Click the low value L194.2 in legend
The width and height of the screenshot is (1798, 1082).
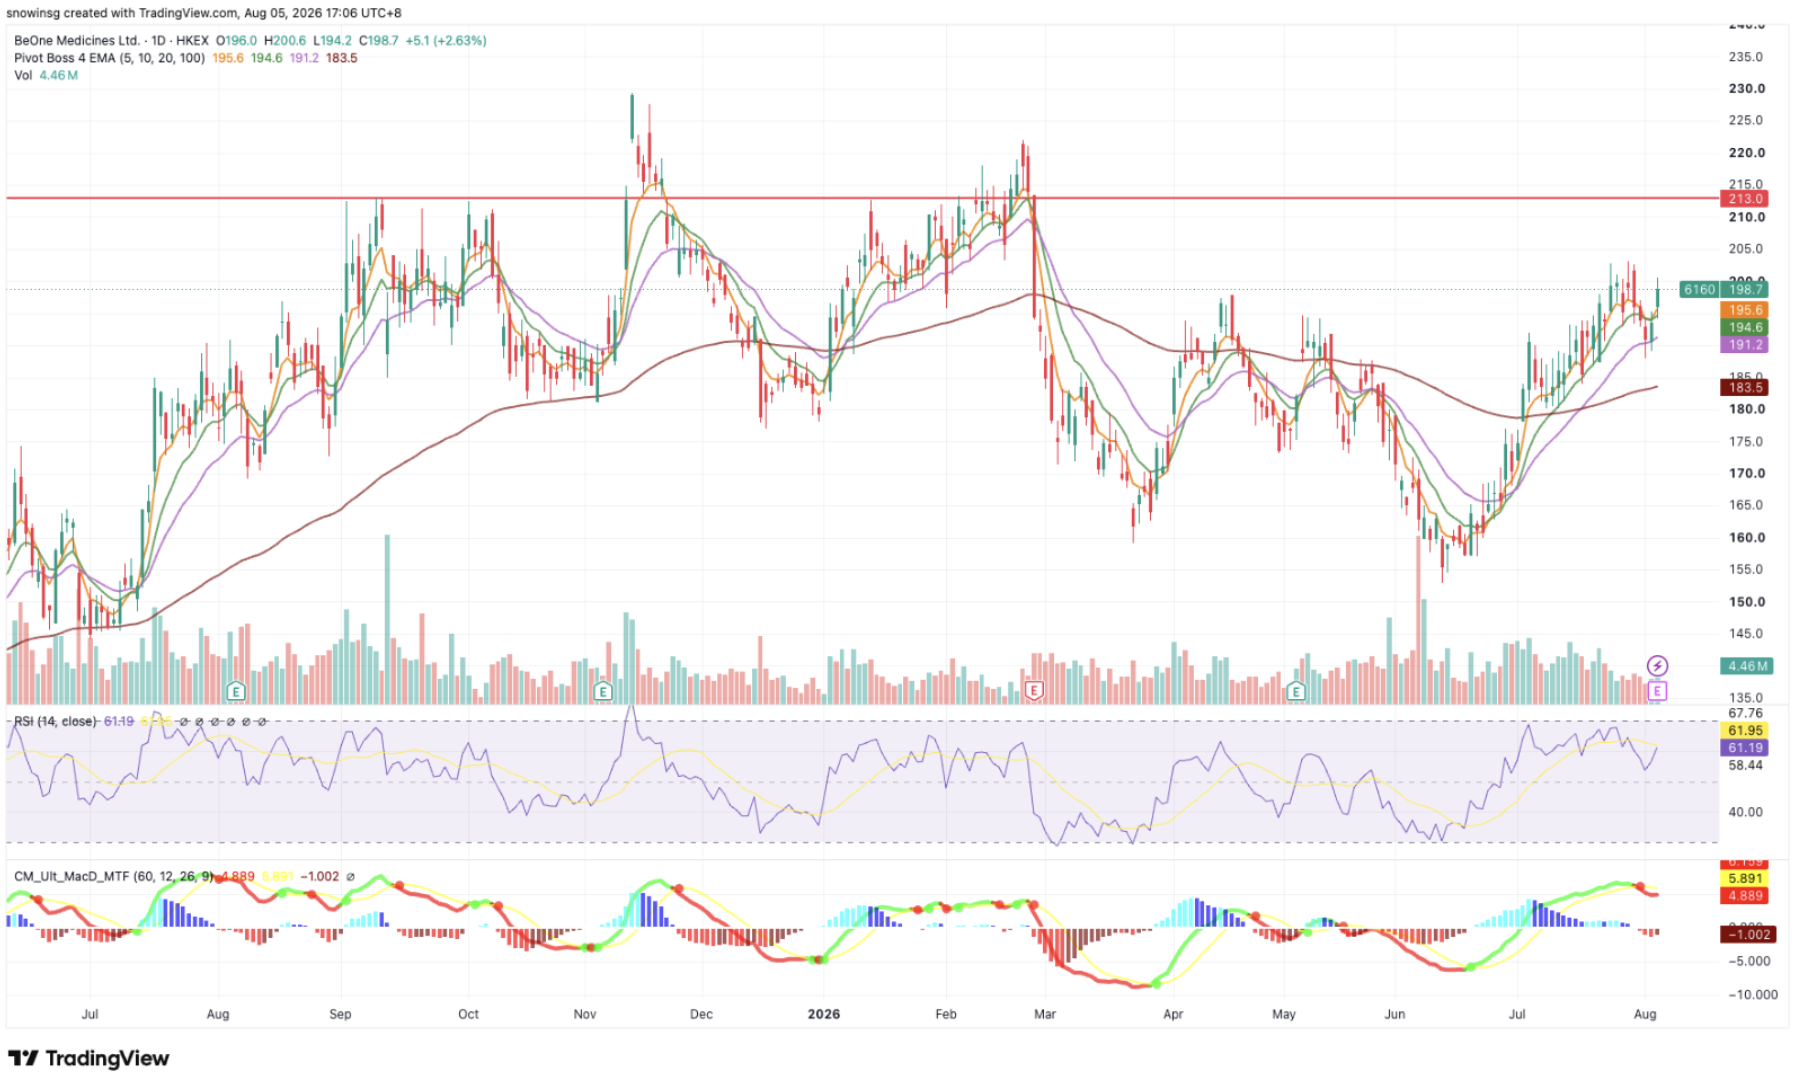[332, 41]
